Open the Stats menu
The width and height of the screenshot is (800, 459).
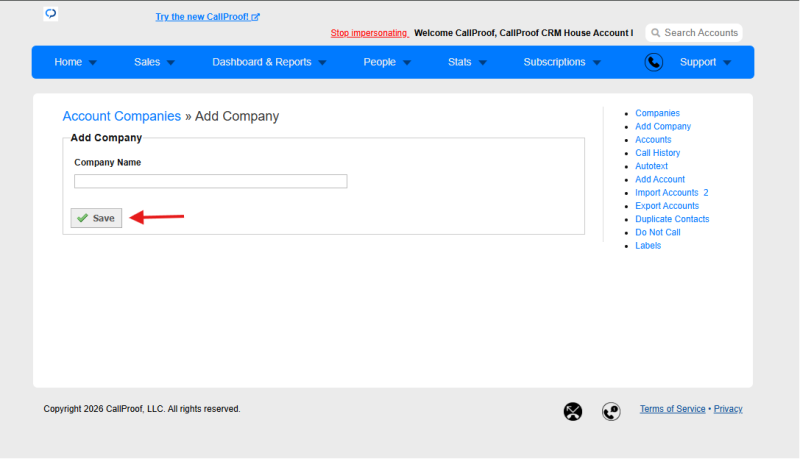[x=460, y=62]
